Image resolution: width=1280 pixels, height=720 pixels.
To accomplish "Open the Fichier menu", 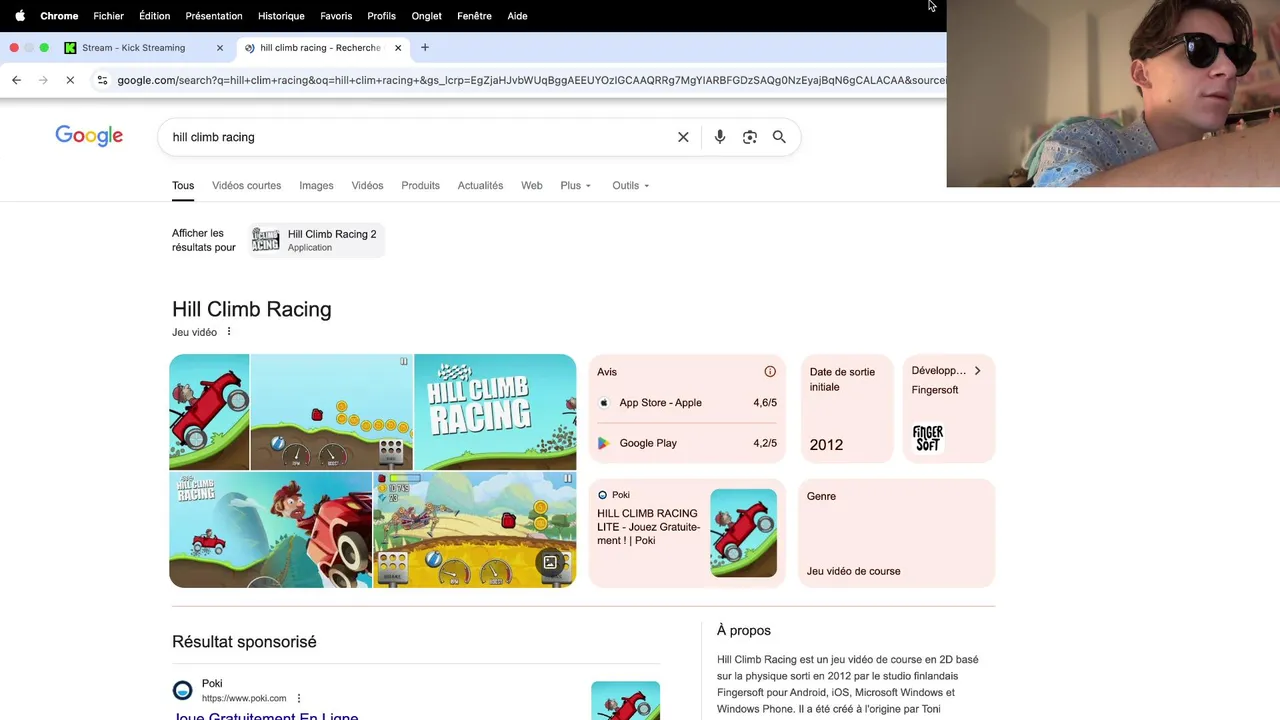I will (x=108, y=16).
